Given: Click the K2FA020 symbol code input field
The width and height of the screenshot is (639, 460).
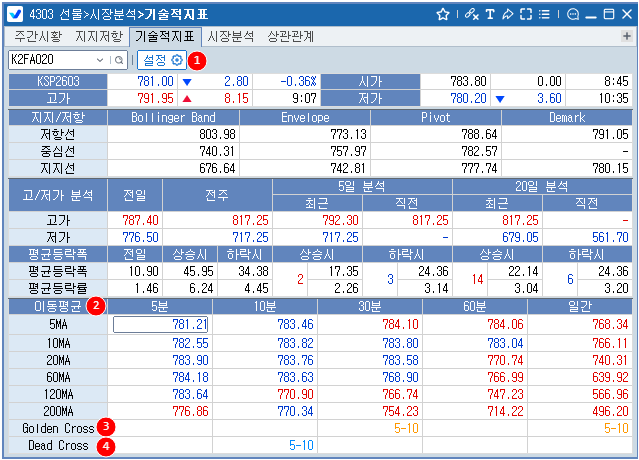Looking at the screenshot, I should 50,60.
